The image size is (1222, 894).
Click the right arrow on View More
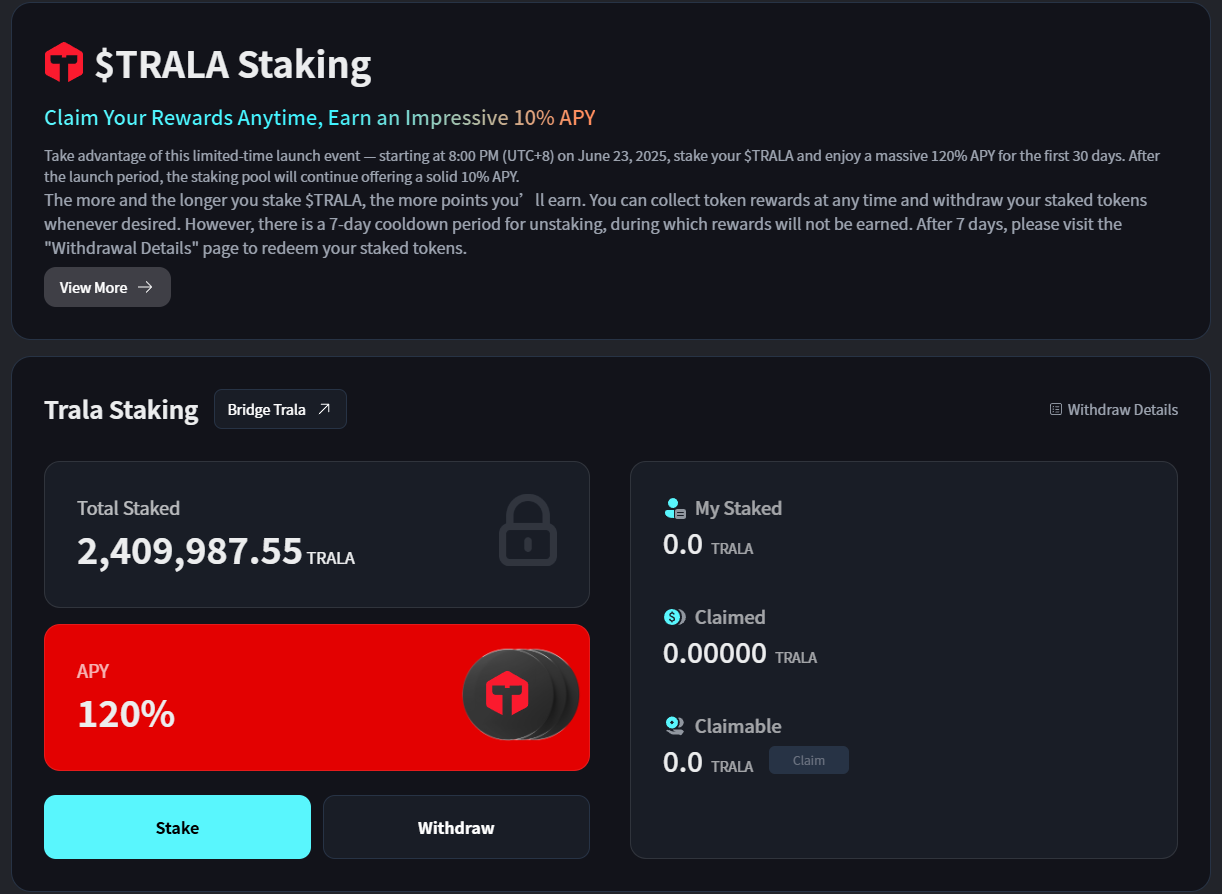145,287
